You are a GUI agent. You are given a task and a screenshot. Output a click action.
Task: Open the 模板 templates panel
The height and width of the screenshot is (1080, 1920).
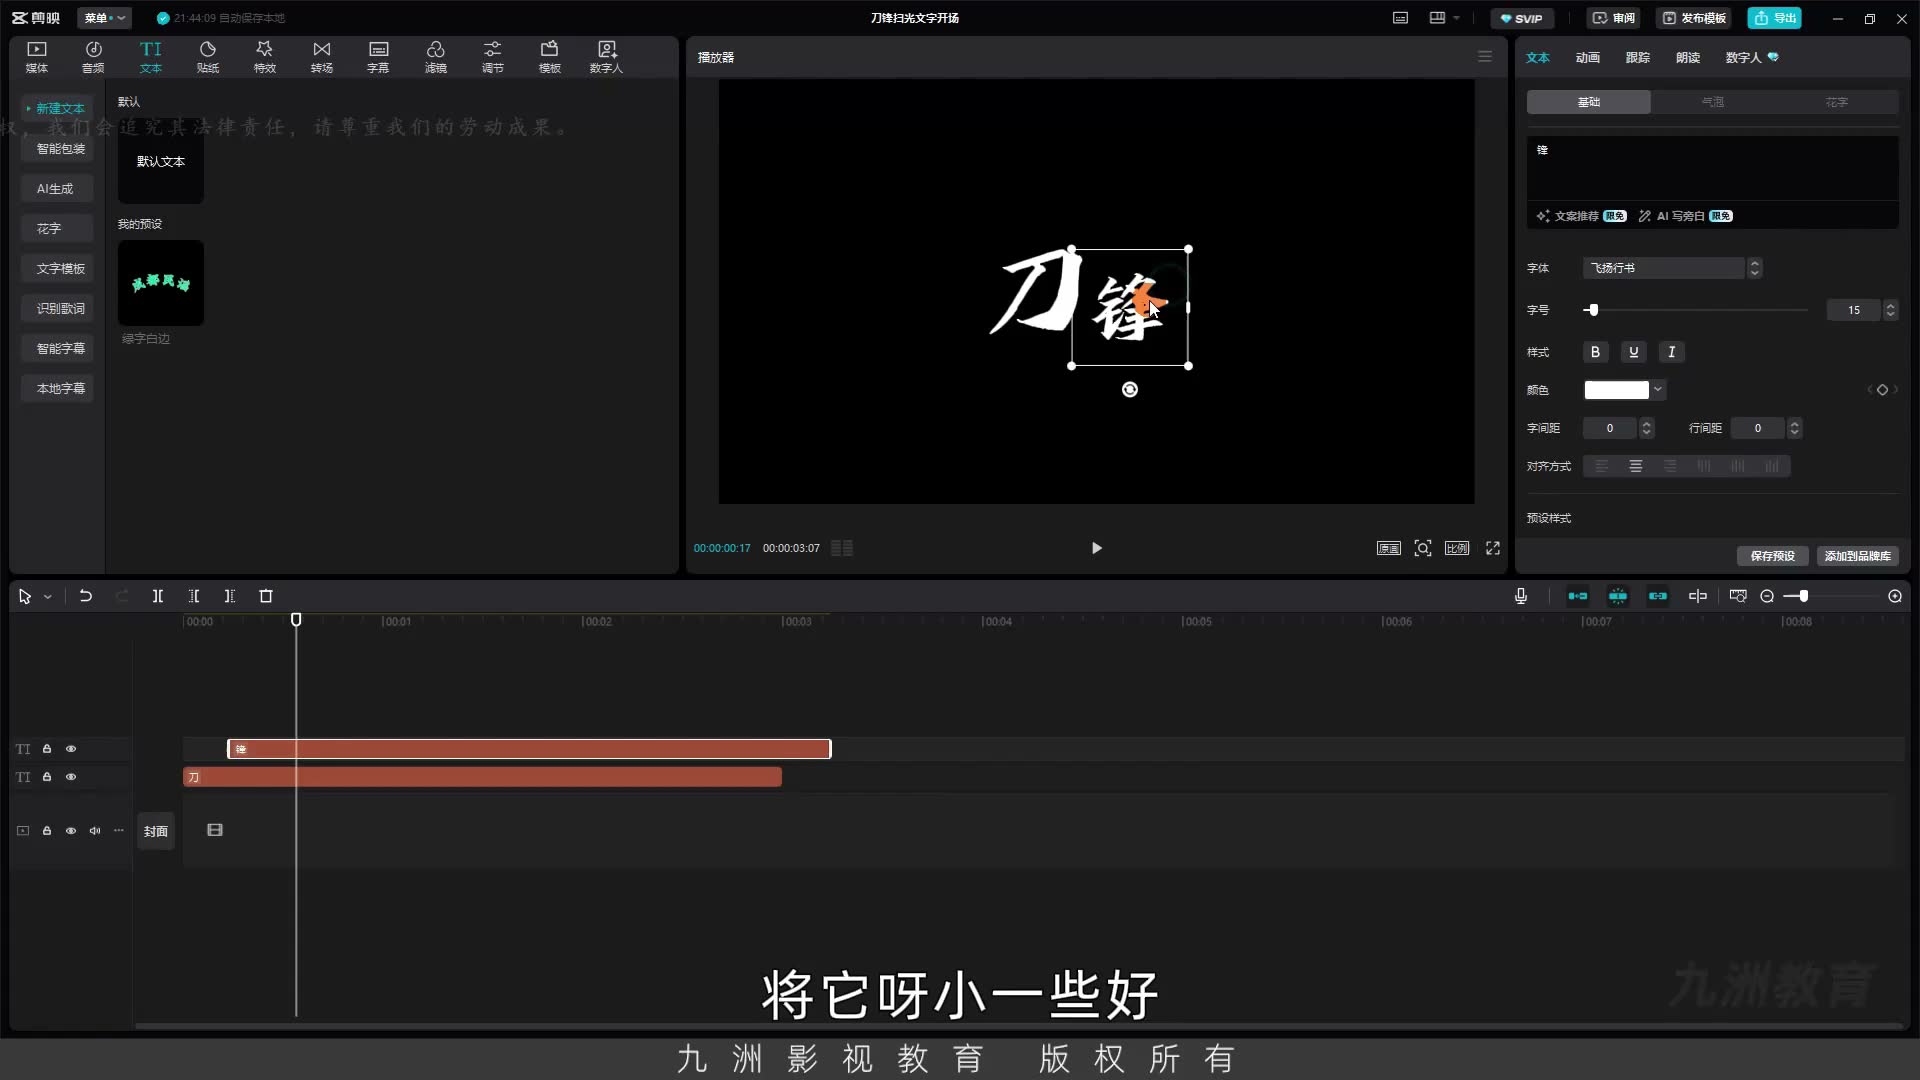(x=550, y=57)
